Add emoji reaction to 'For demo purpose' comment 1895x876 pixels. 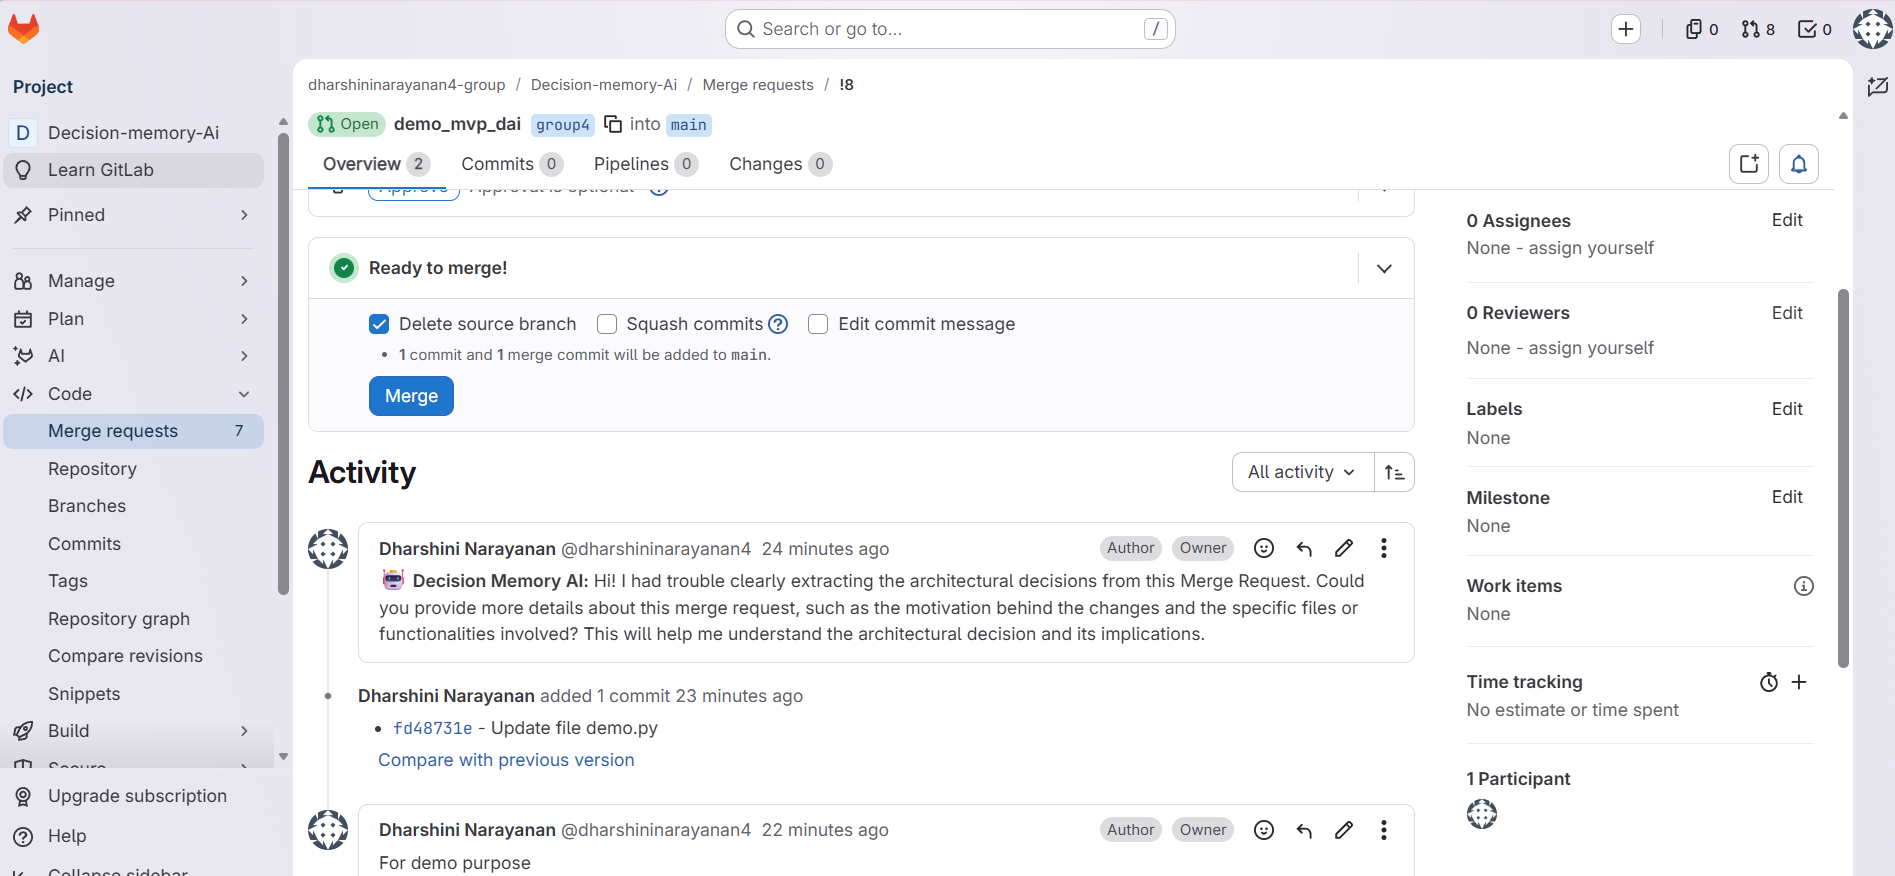1264,830
